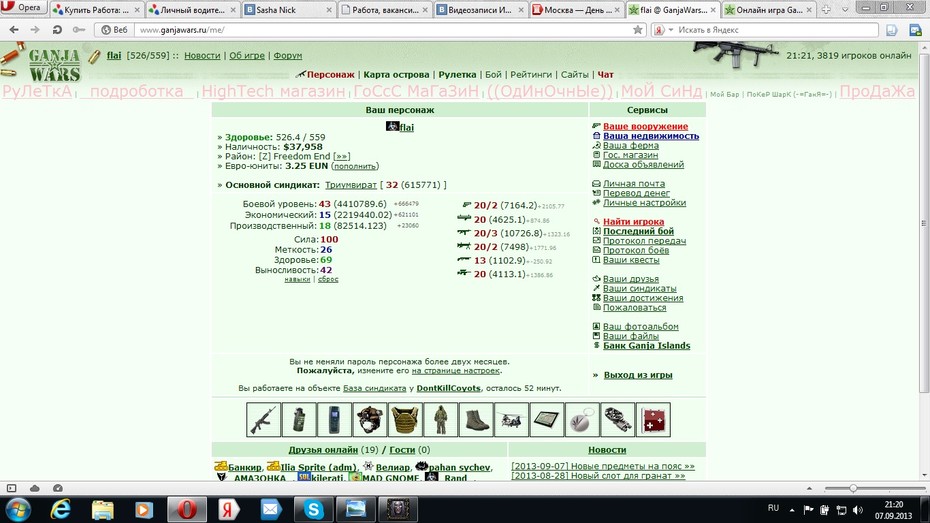Click 'Выход из игры' to log out
This screenshot has height=523, width=930.
pyautogui.click(x=638, y=375)
